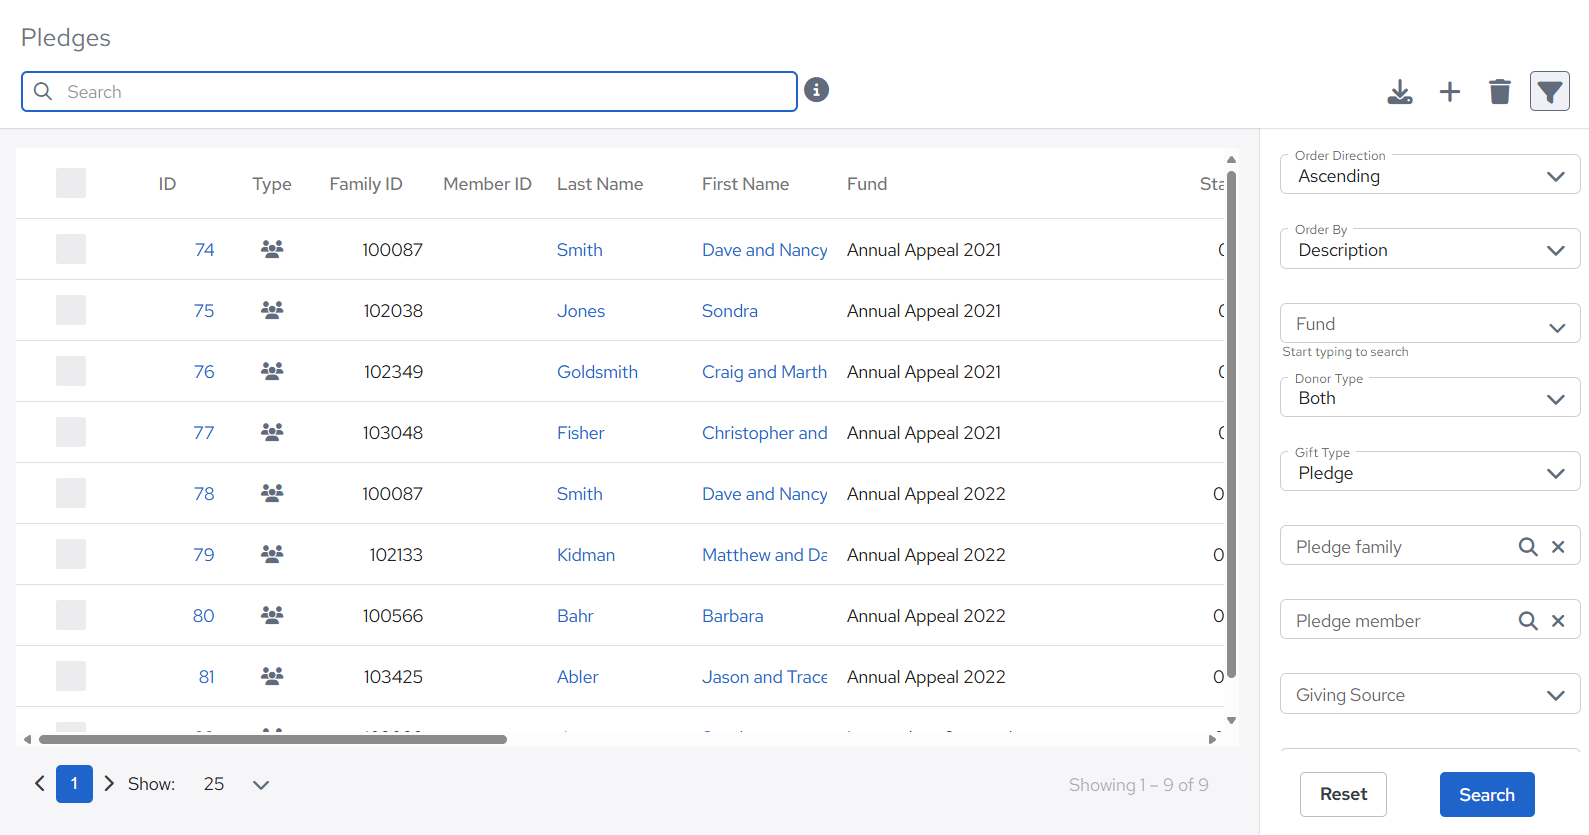Sort by the Family ID column header
Viewport: 1589px width, 835px height.
point(366,184)
